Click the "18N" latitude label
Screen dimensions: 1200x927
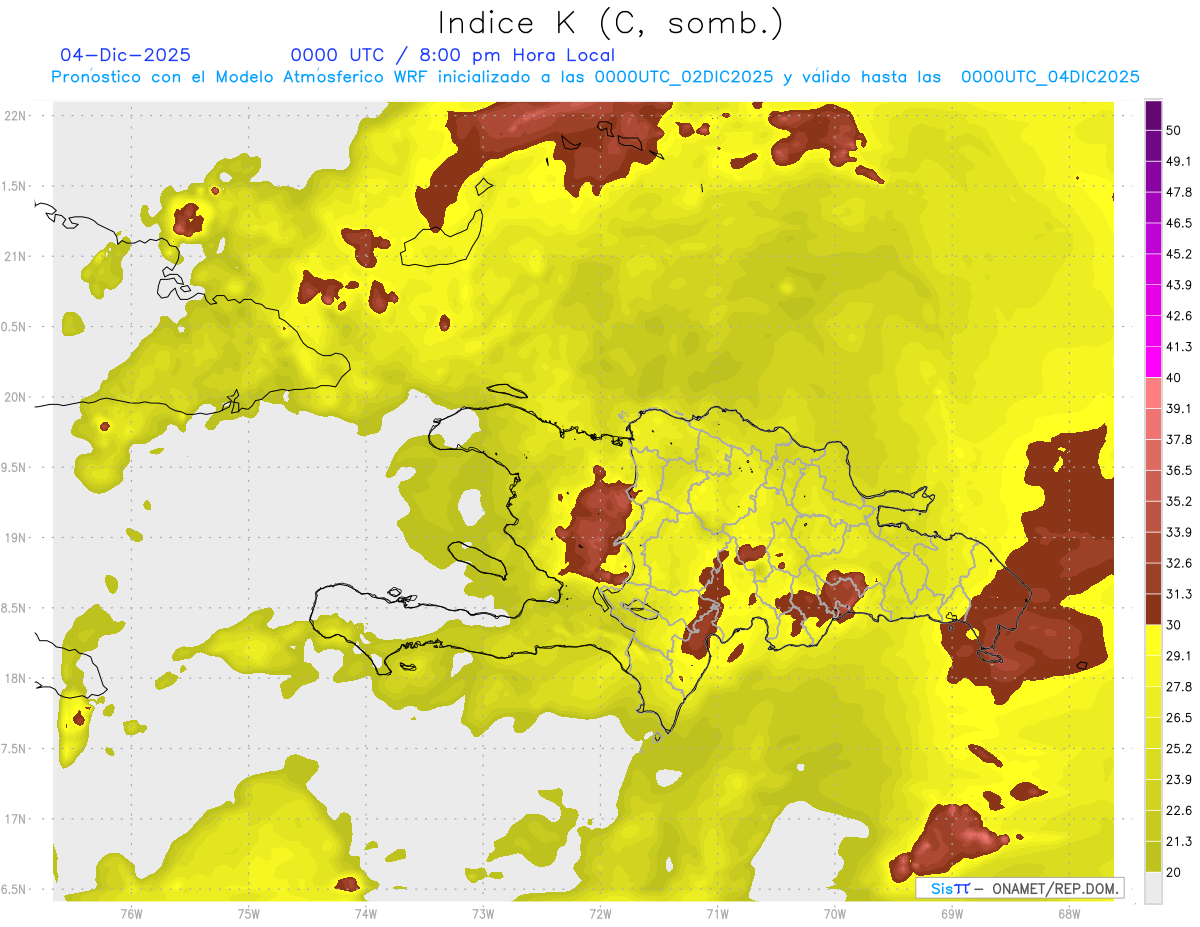(15, 678)
